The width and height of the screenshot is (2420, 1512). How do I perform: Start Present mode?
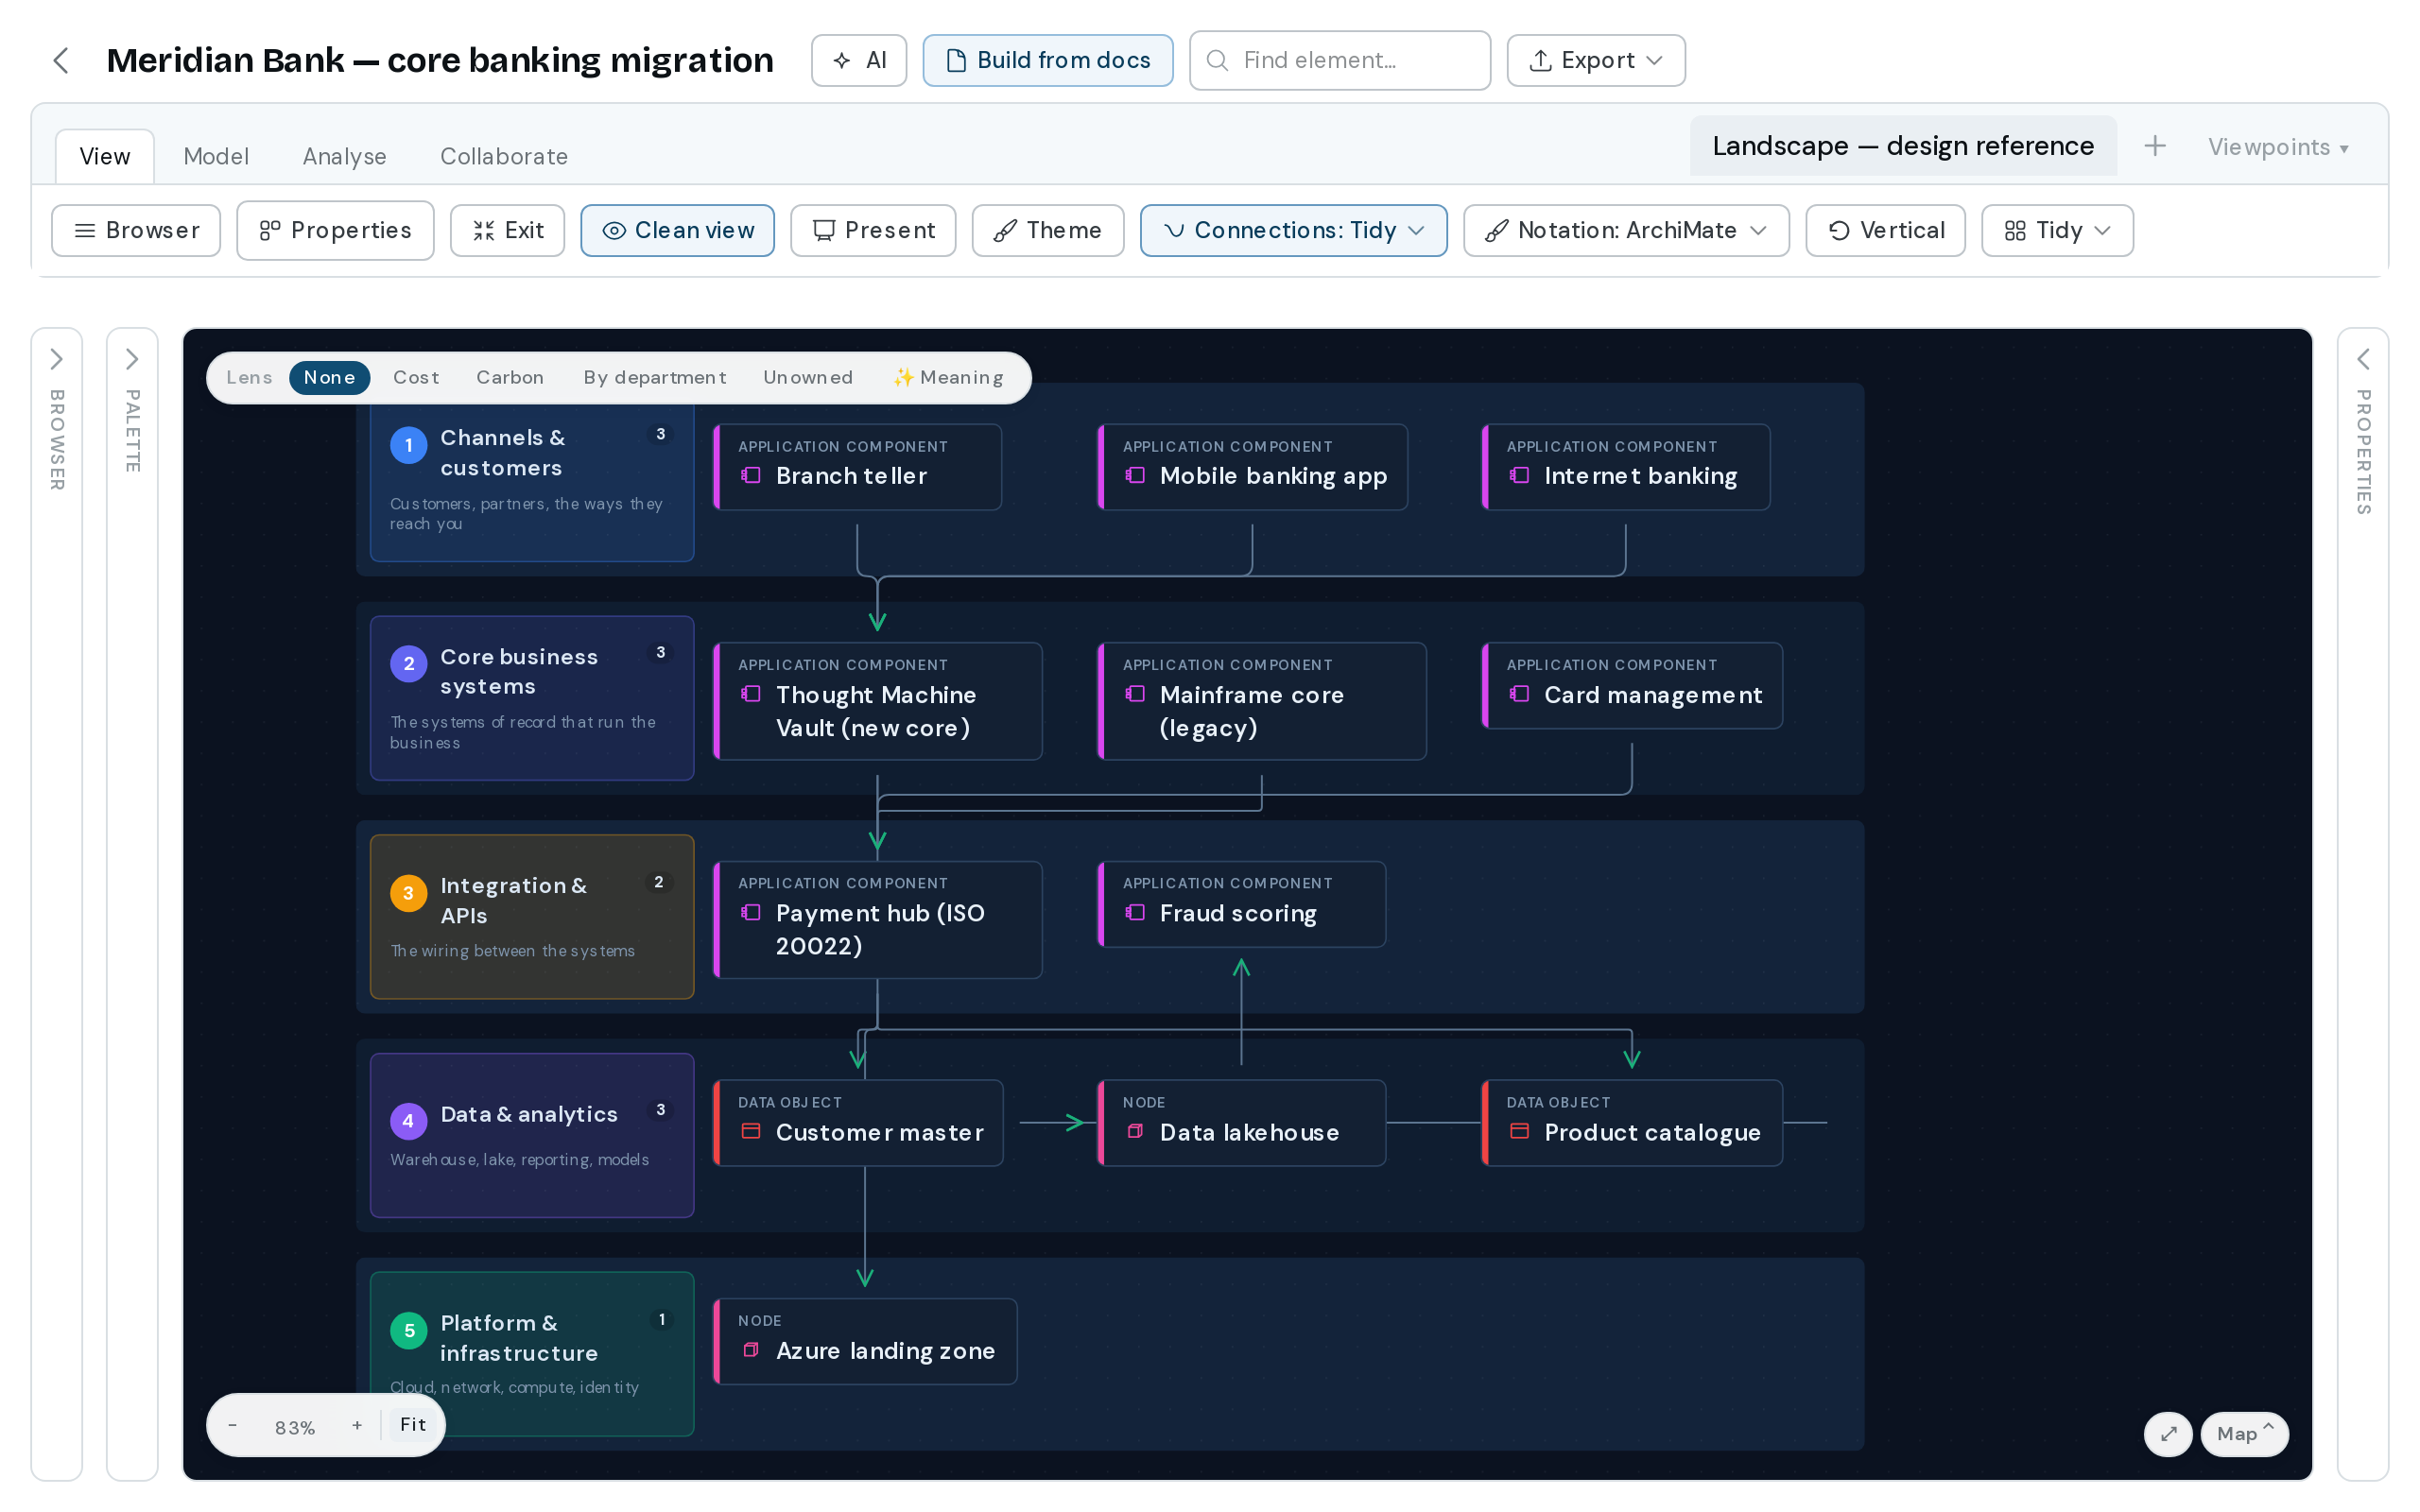pyautogui.click(x=873, y=230)
